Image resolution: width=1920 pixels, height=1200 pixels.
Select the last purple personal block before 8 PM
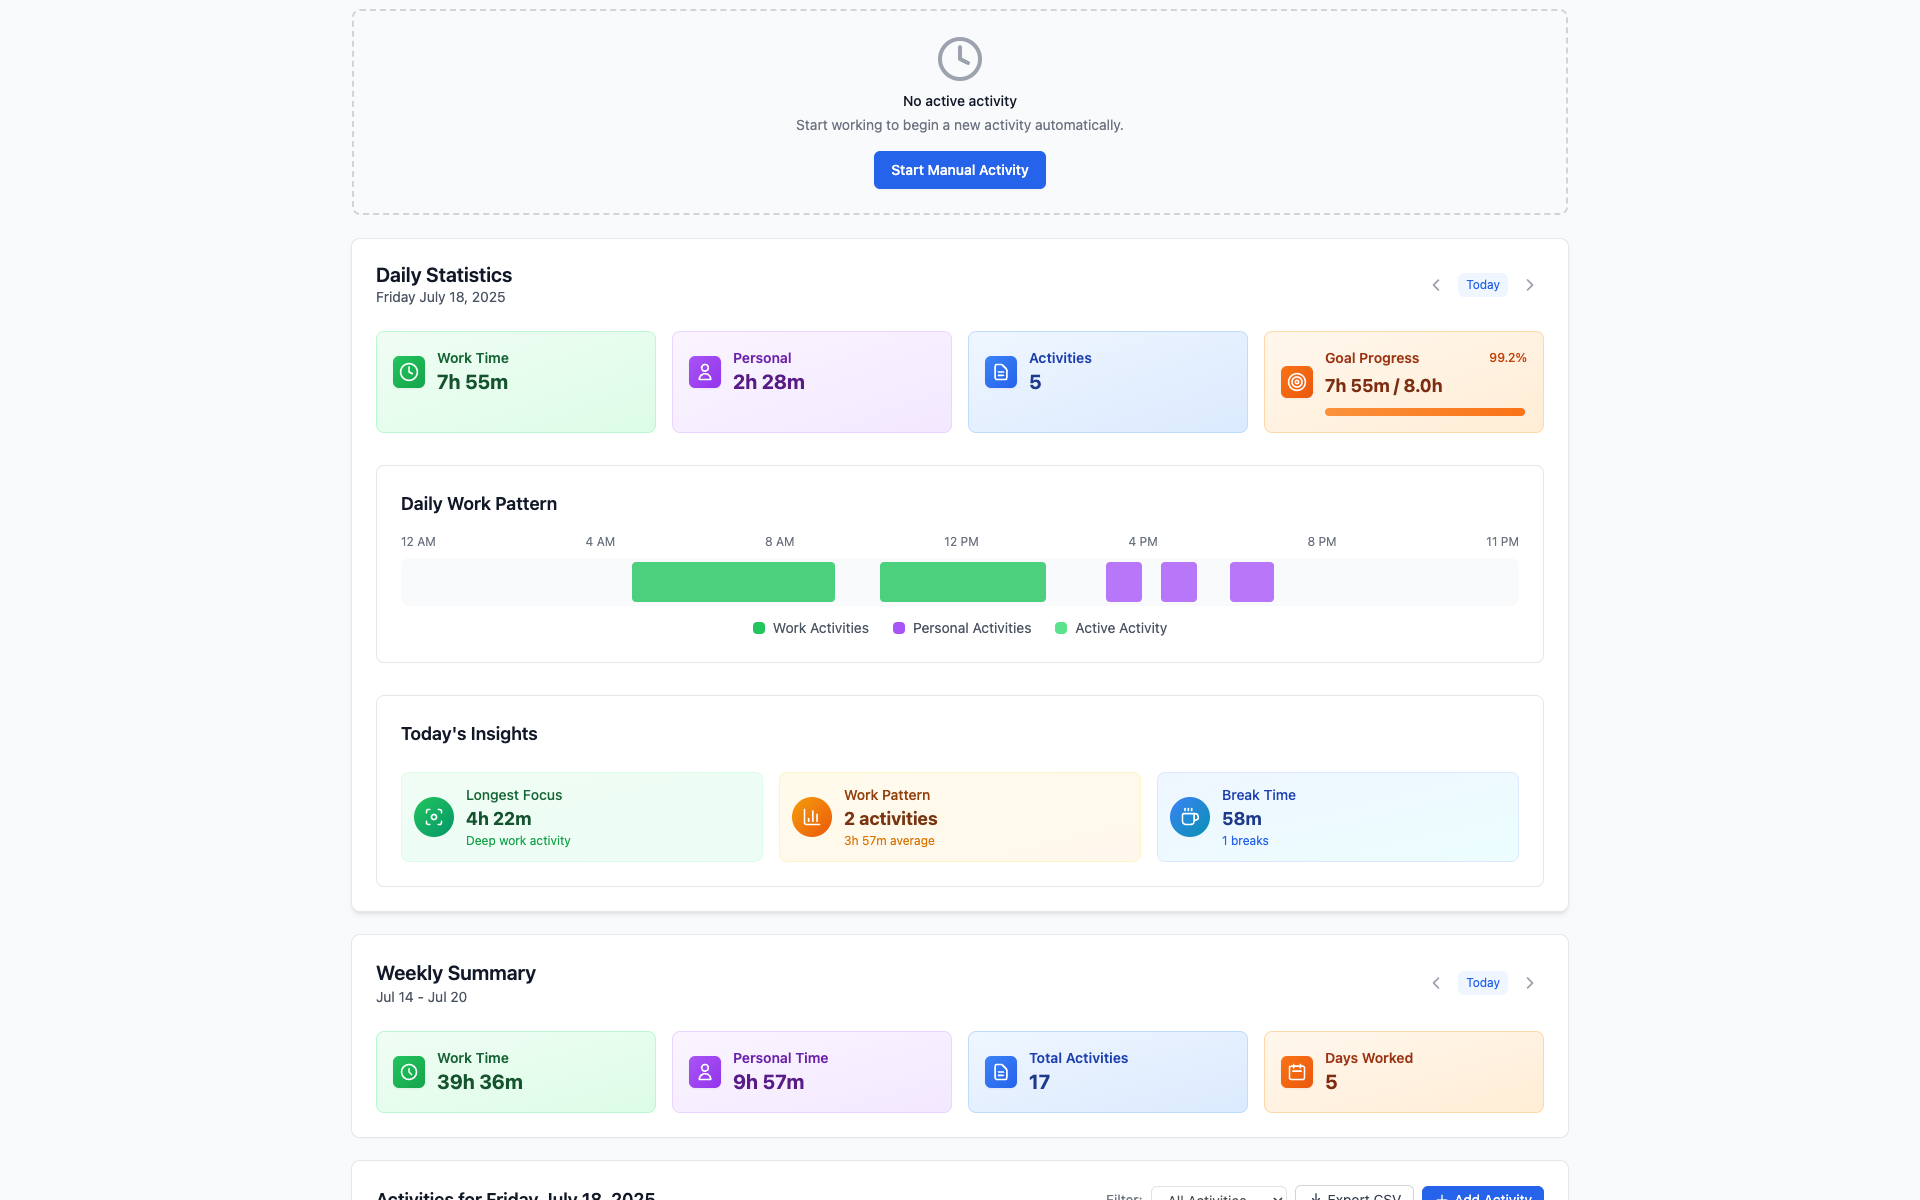(x=1252, y=582)
